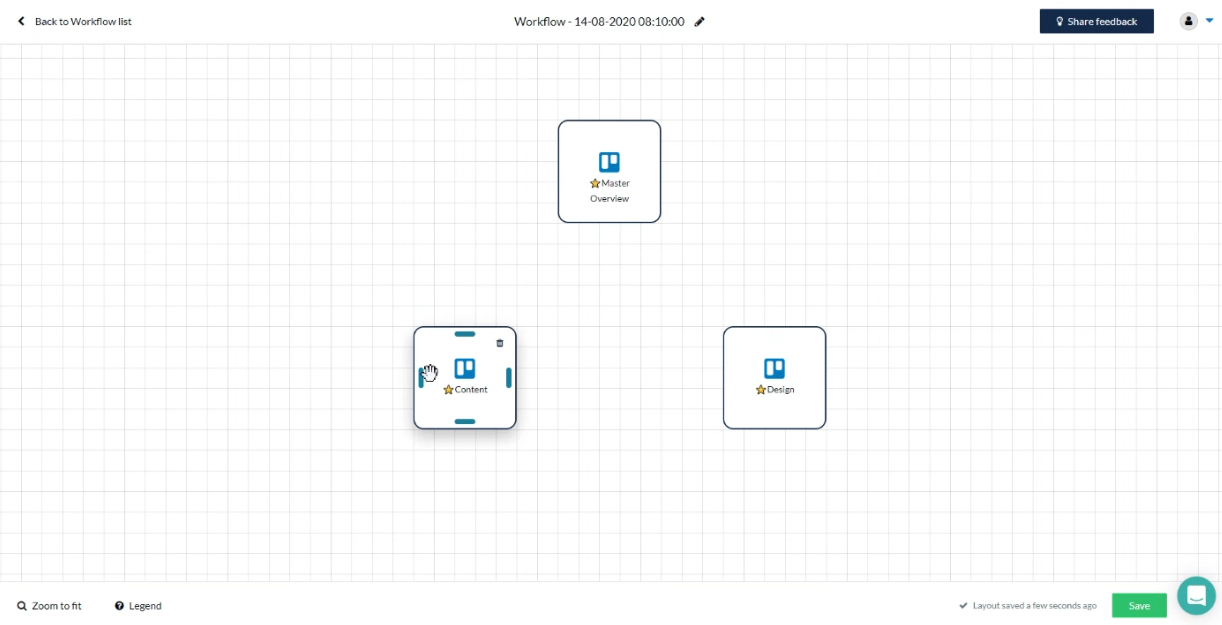Delete the Content node with trash icon
1222x625 pixels.
tap(500, 343)
